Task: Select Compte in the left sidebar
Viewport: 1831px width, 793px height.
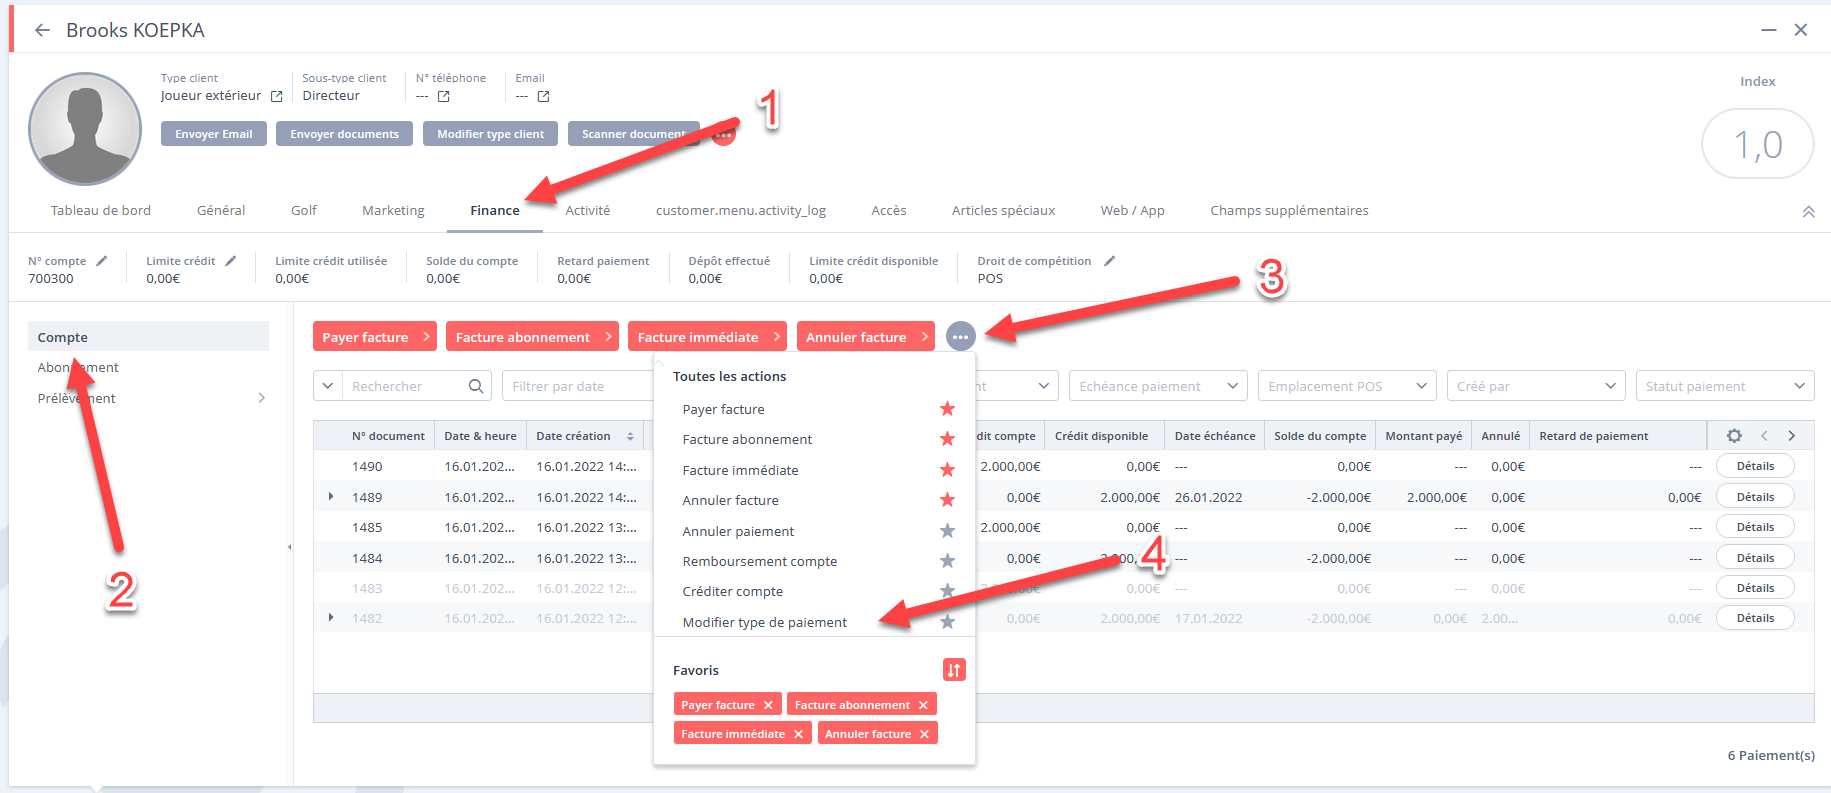Action: tap(147, 337)
